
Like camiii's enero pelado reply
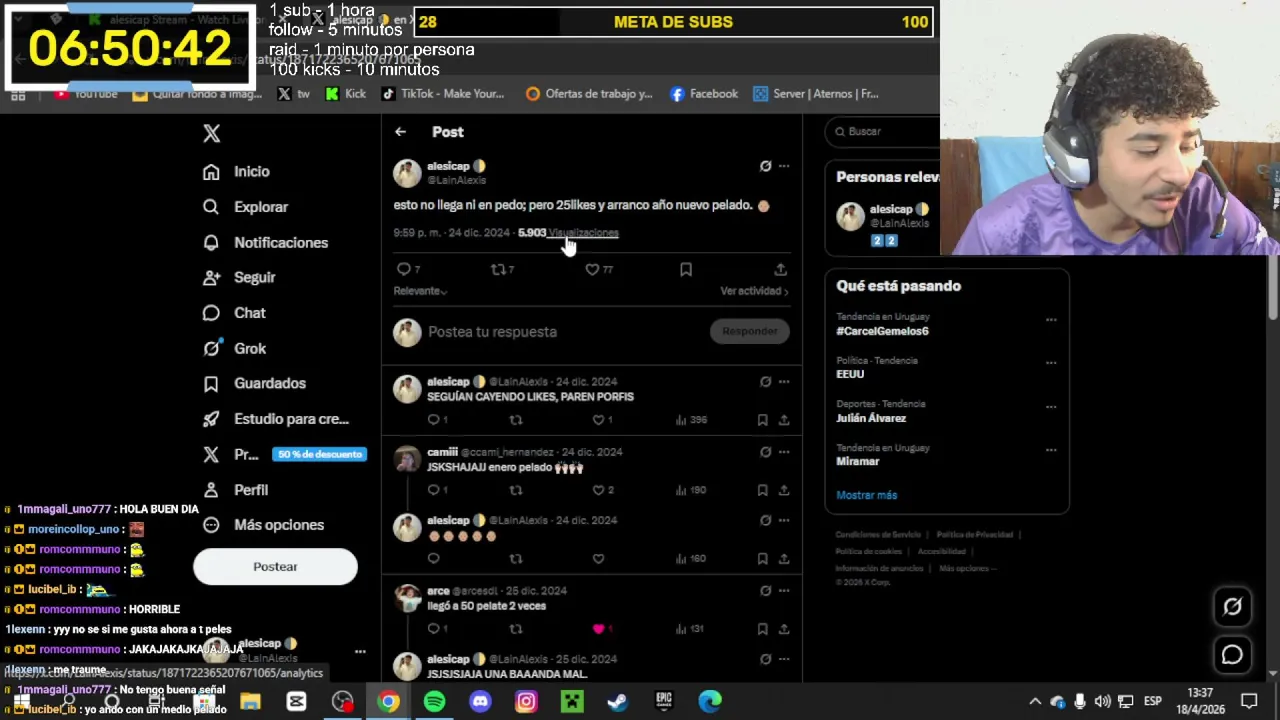(x=598, y=490)
